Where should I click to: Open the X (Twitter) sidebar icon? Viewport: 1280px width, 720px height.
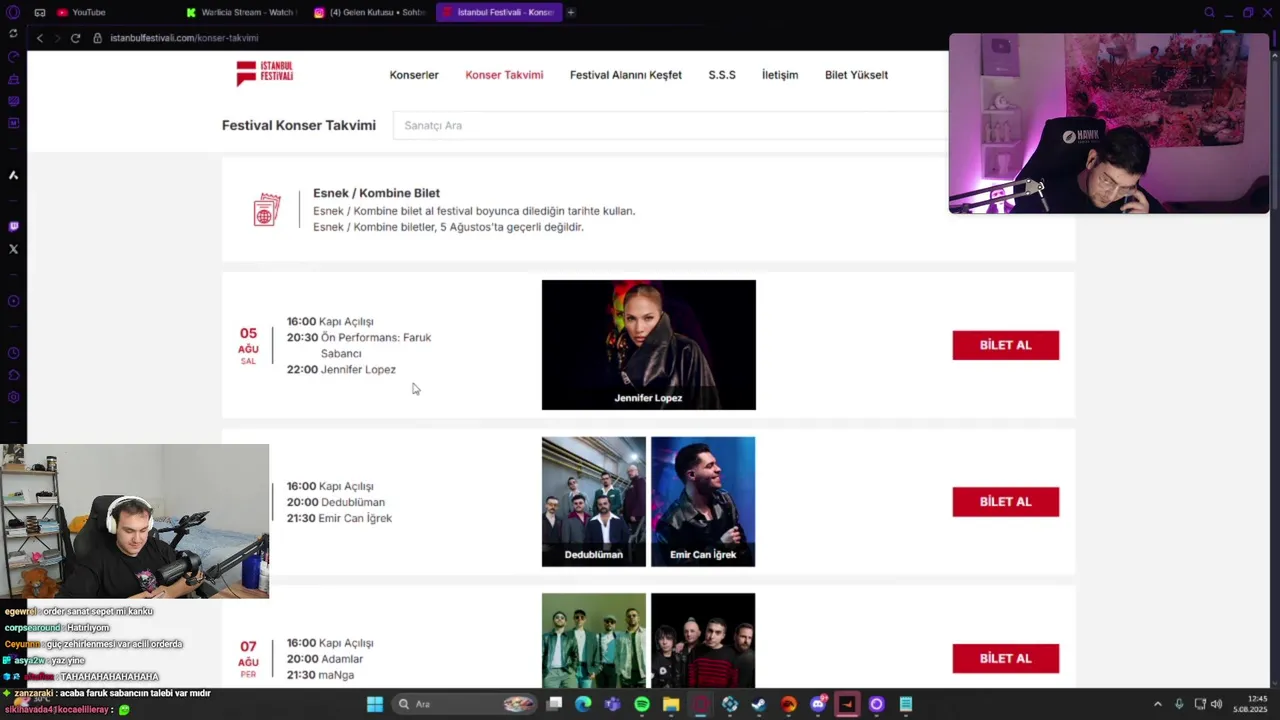click(x=13, y=249)
